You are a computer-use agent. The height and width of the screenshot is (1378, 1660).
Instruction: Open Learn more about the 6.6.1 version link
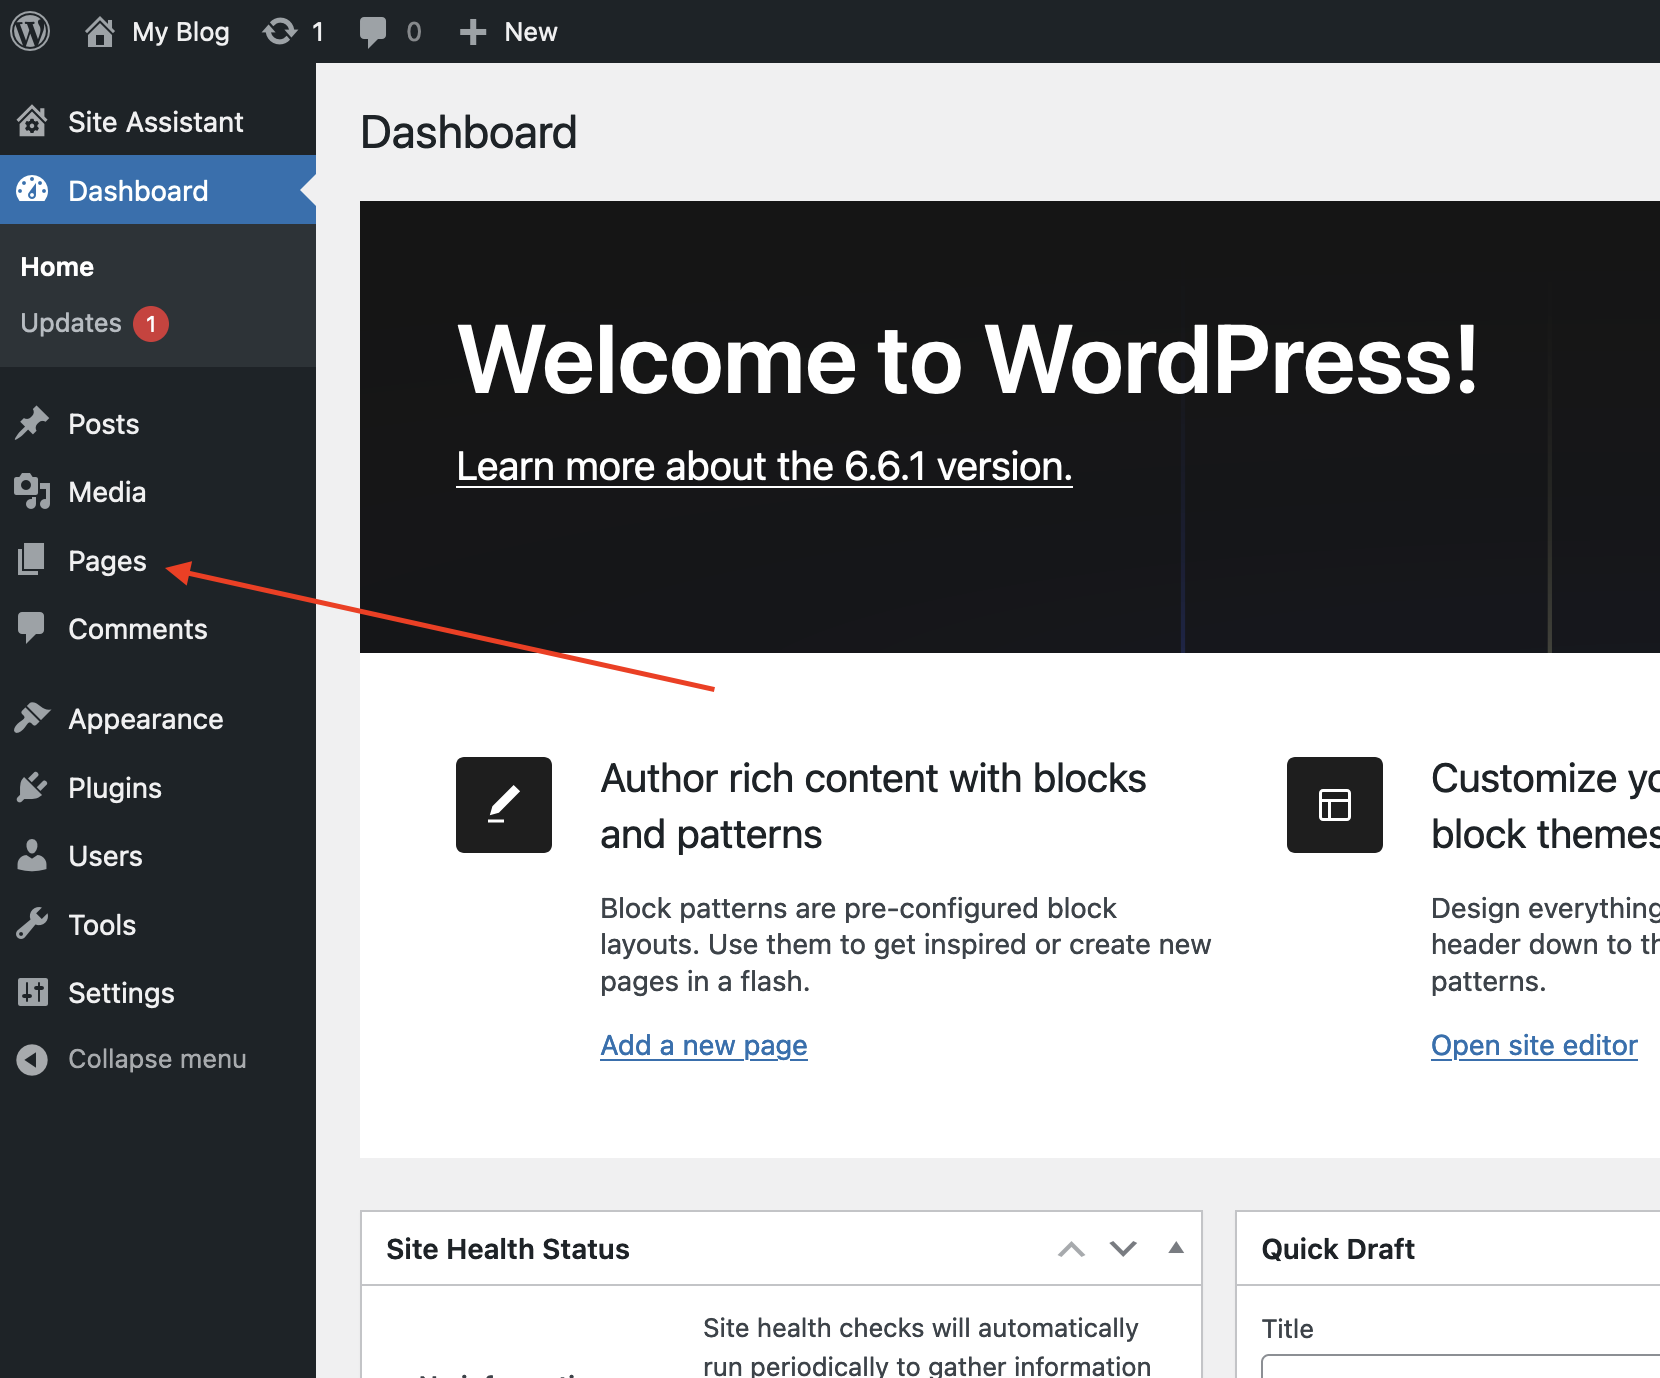click(764, 466)
